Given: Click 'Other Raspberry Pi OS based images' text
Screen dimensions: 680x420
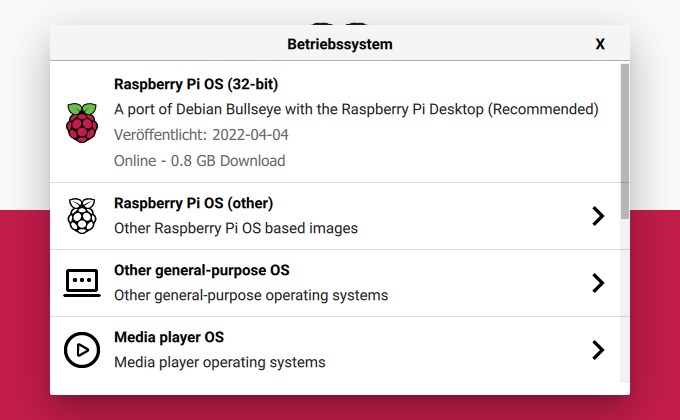Looking at the screenshot, I should pyautogui.click(x=236, y=228).
